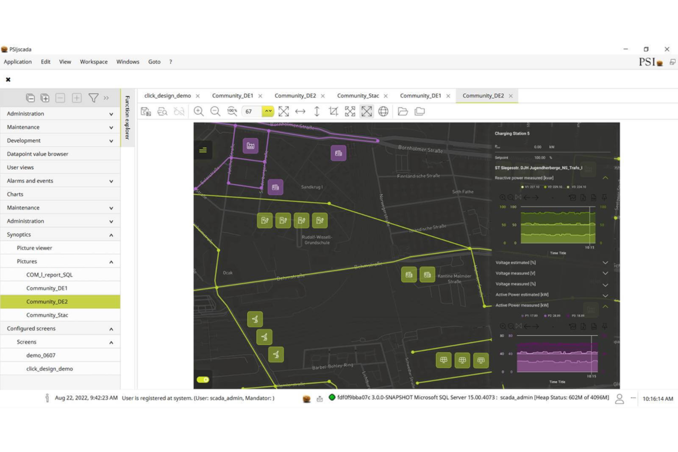678x452 pixels.
Task: Click the green connection status indicator
Action: pyautogui.click(x=332, y=397)
